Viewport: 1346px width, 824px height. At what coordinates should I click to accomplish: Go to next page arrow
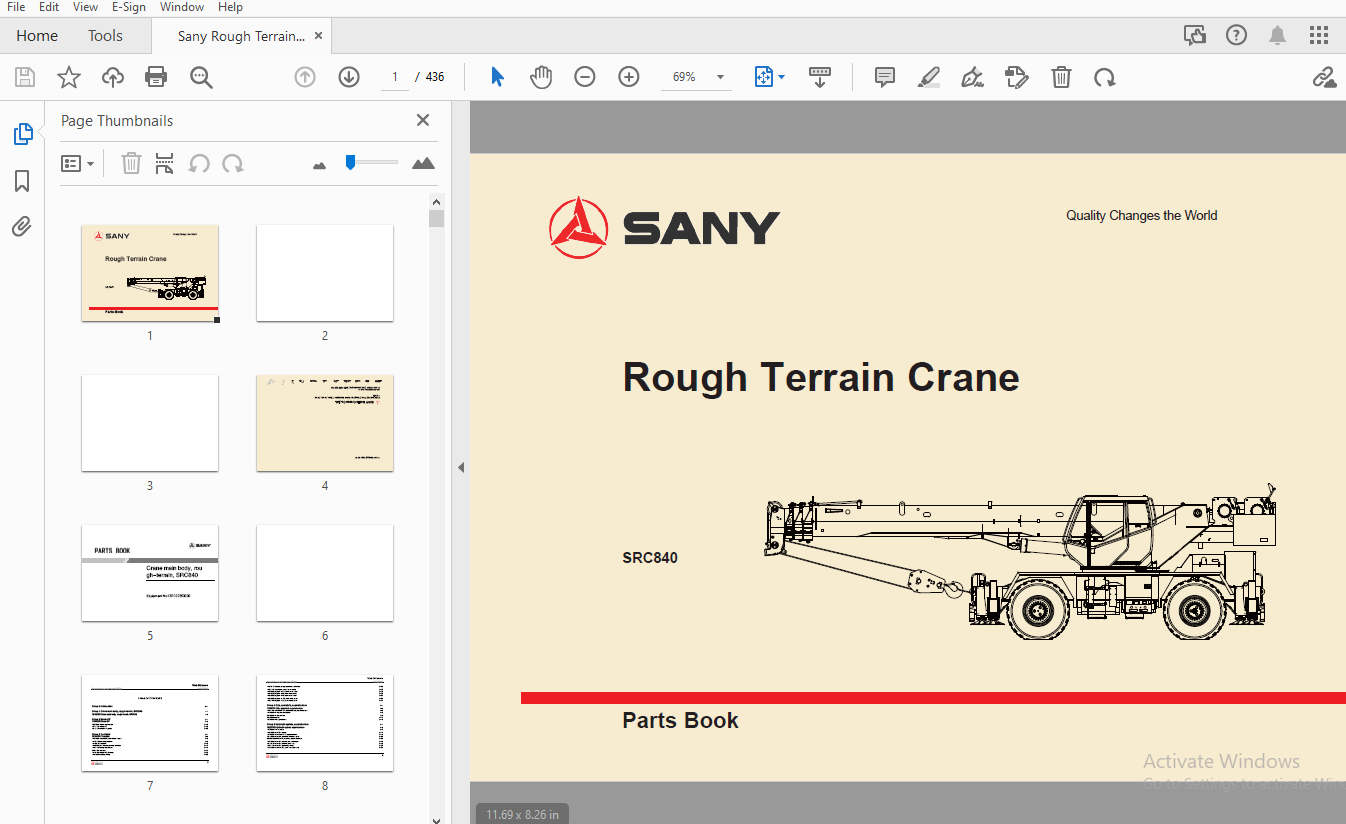pos(349,77)
